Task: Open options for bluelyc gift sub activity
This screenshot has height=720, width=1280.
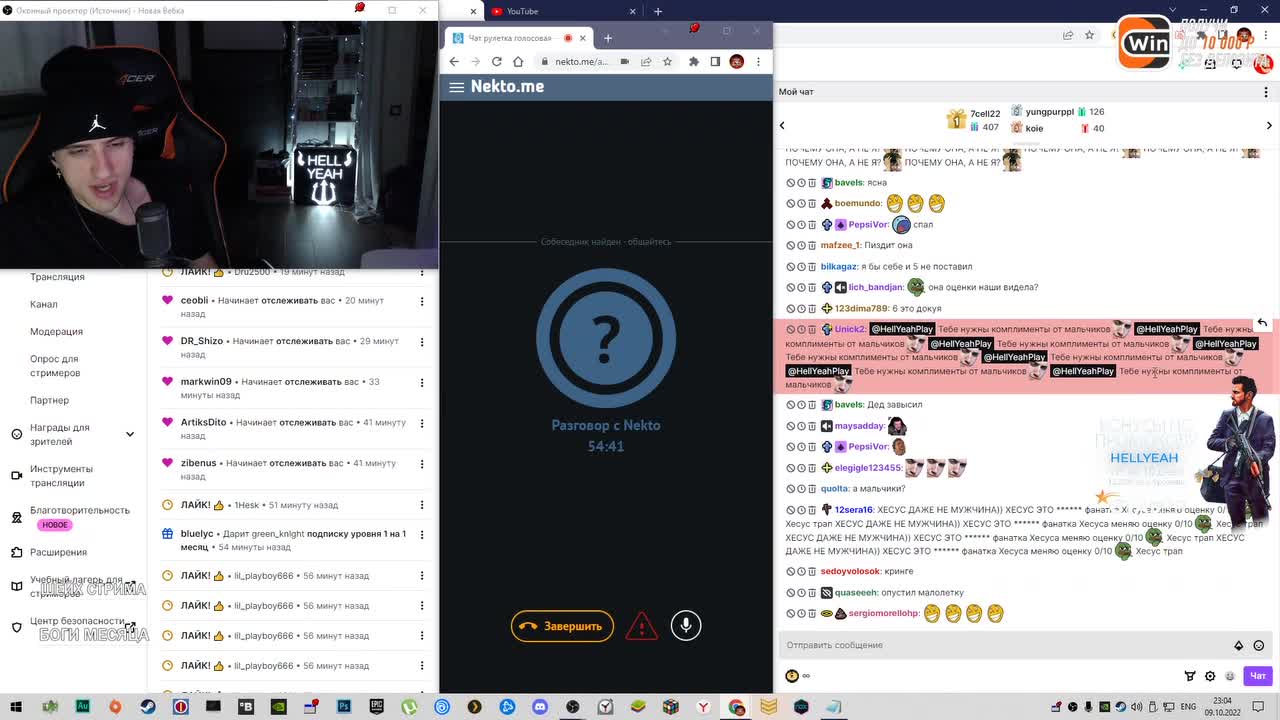Action: tap(422, 535)
